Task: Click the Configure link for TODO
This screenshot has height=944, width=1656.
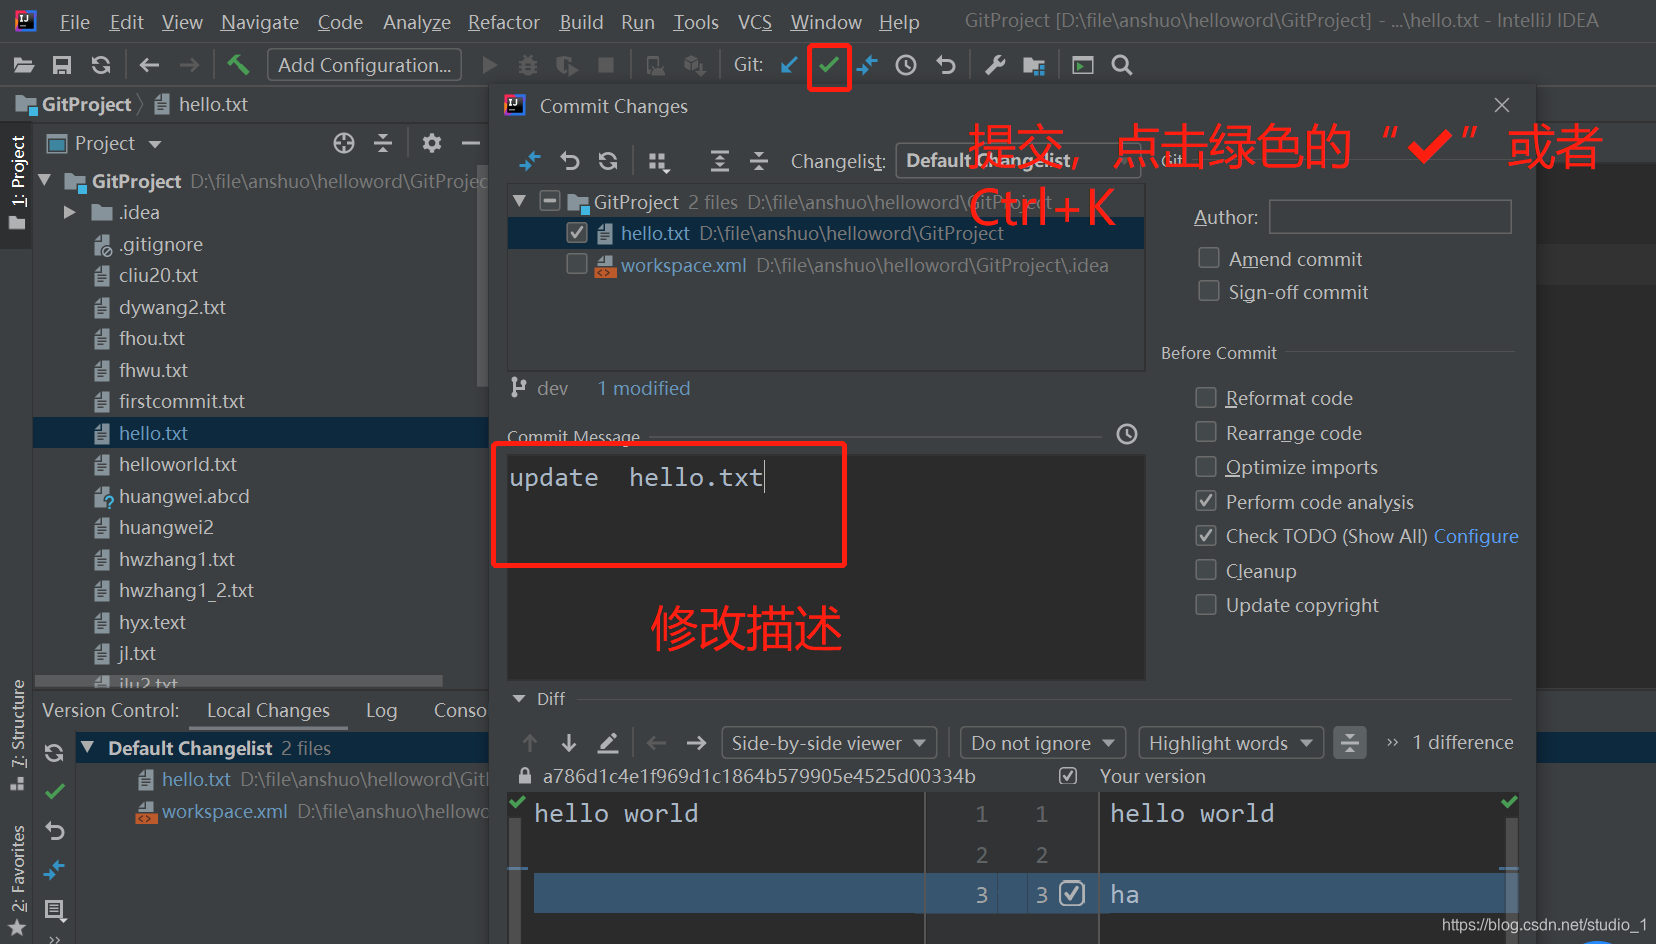Action: pyautogui.click(x=1476, y=536)
